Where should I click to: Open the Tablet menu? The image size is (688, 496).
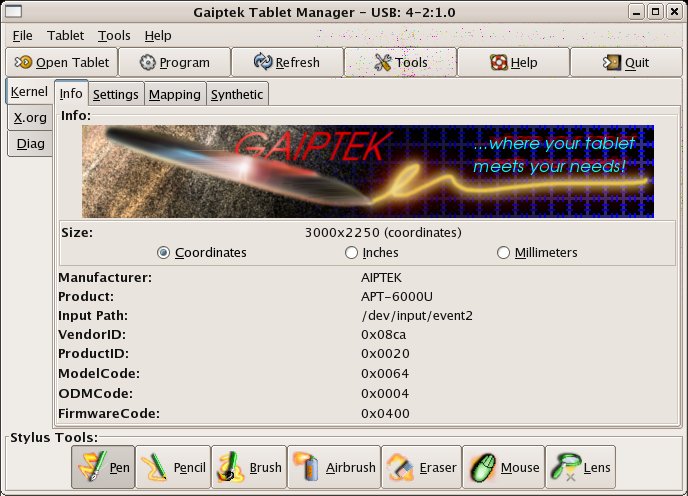[65, 36]
